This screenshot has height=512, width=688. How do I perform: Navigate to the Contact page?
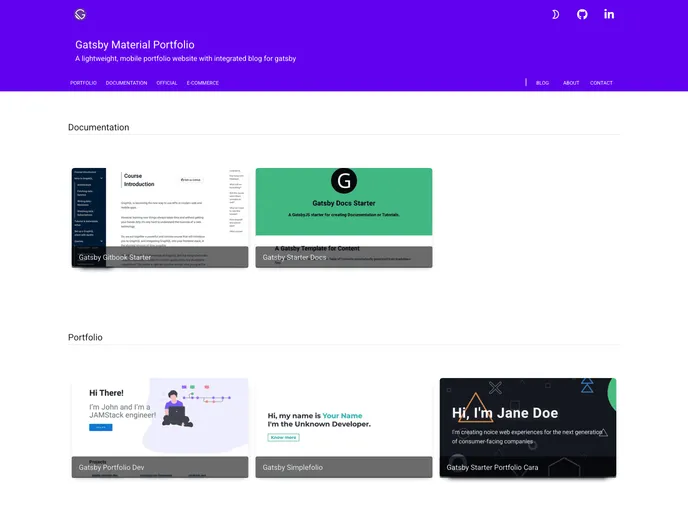coord(601,83)
